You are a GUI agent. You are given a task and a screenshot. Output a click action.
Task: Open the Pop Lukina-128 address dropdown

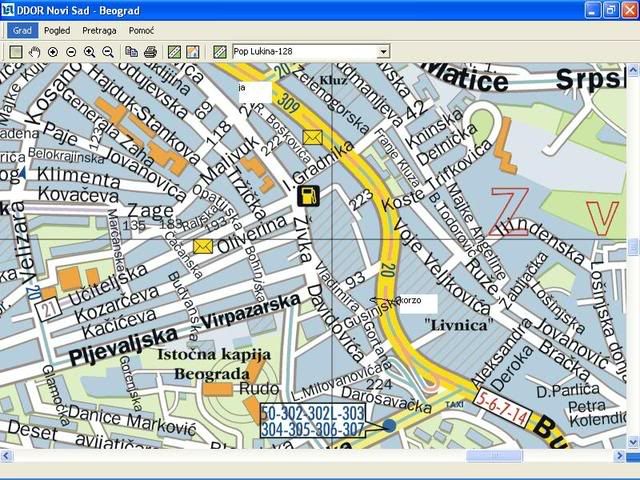coord(384,51)
